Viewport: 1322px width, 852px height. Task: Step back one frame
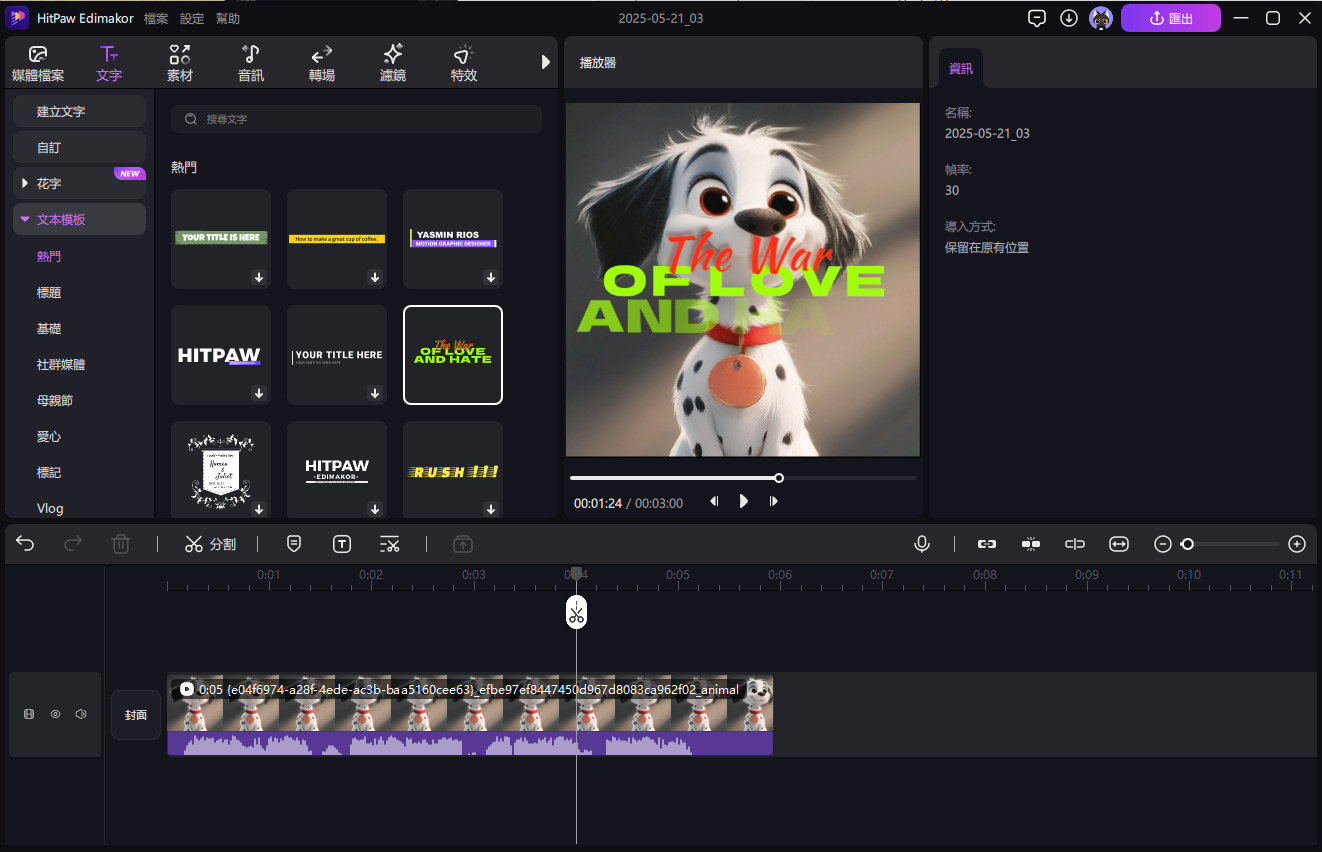714,501
